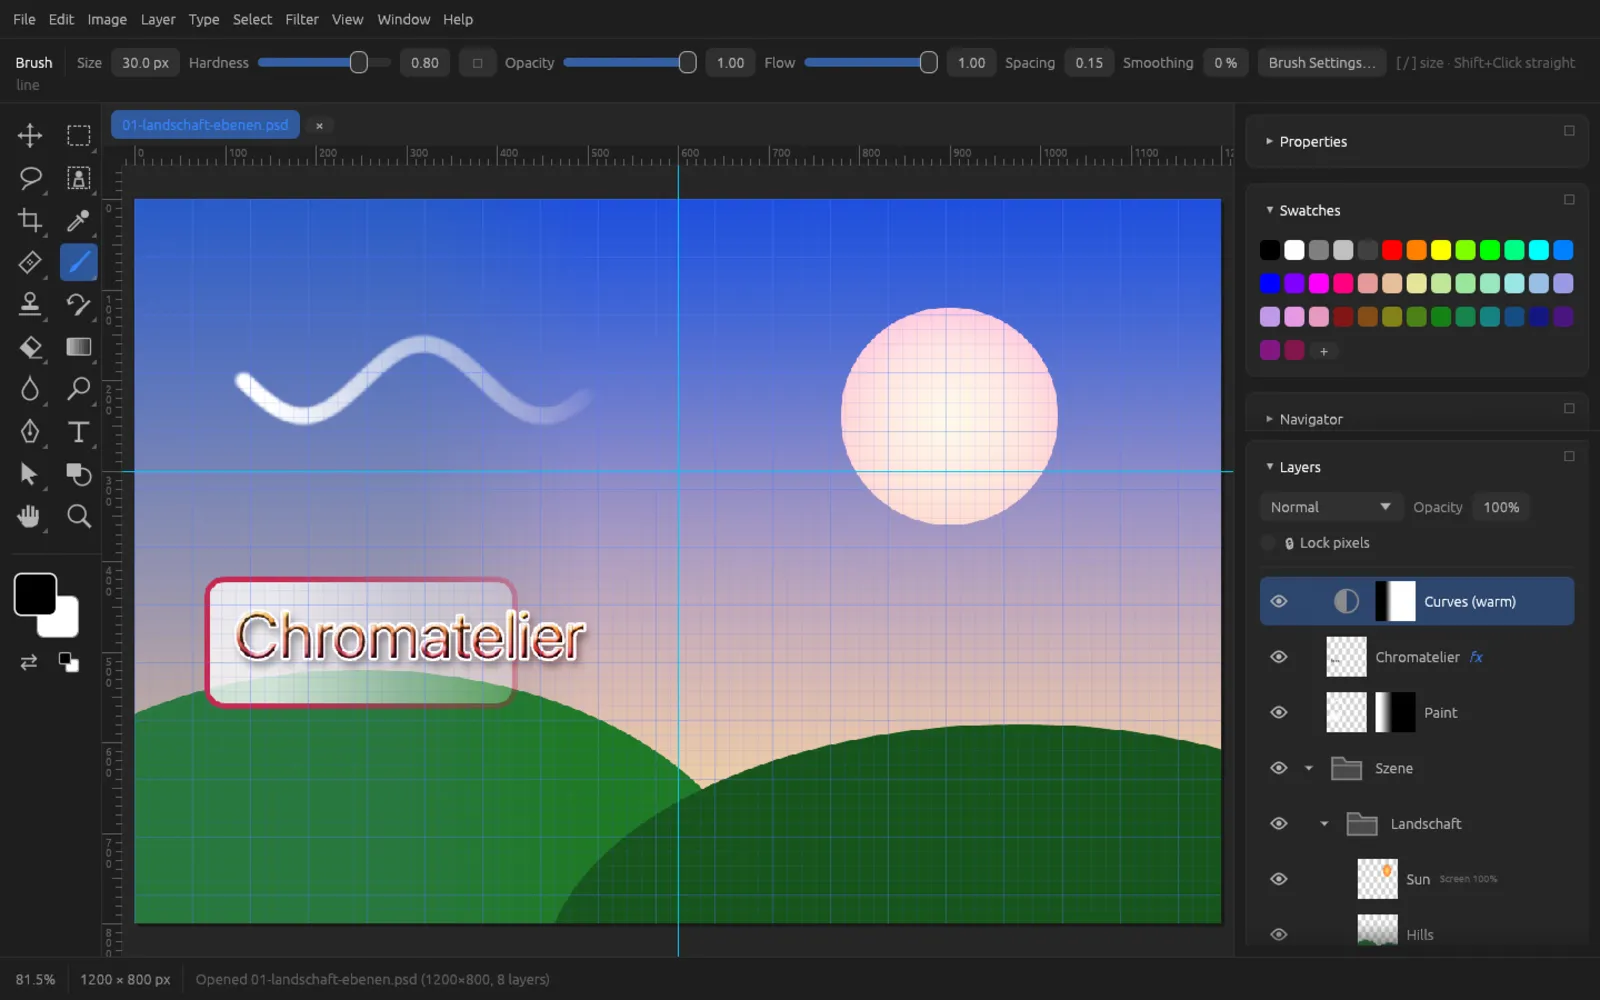Select the Object Selection tool
Viewport: 1600px width, 1000px height.
point(78,178)
